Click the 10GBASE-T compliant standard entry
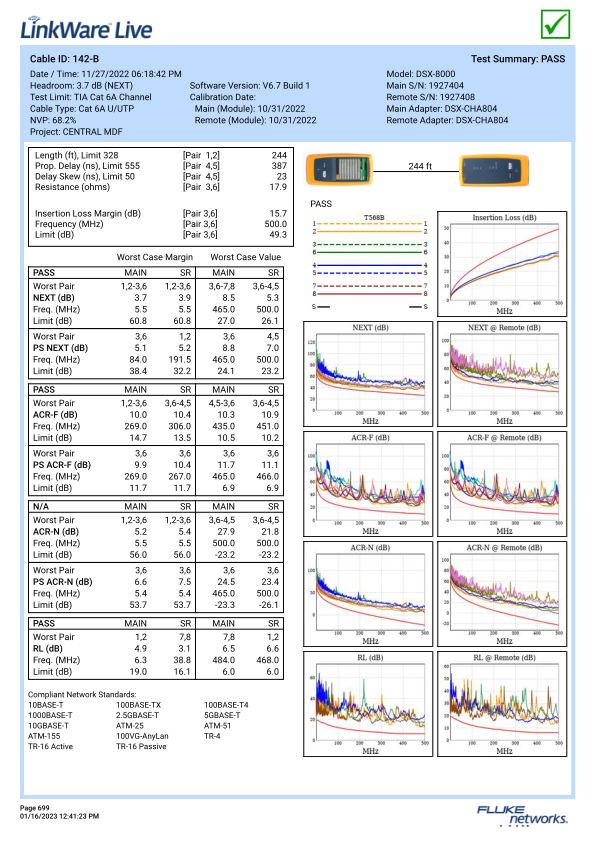The image size is (595, 841). tap(48, 726)
